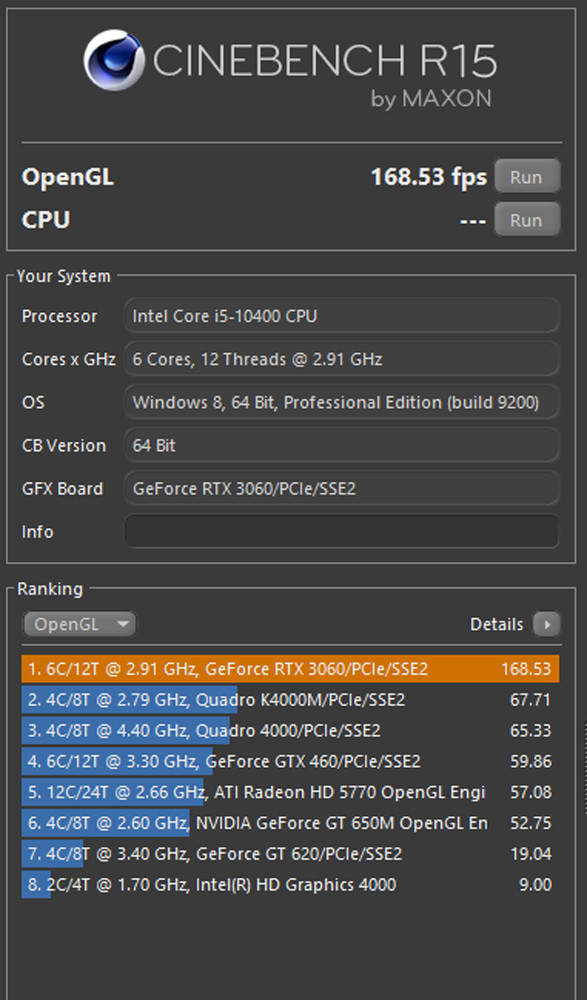Click the OS field showing Windows 8
This screenshot has width=587, height=1000.
tap(341, 402)
